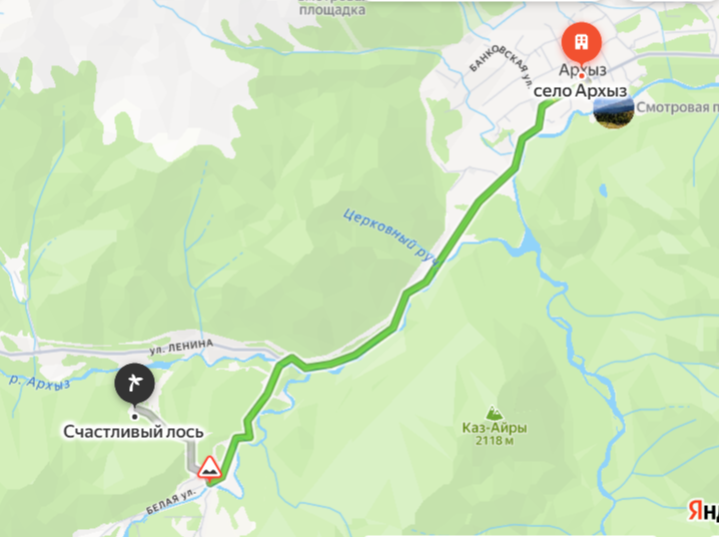Screen dimensions: 719x537
Task: Click the село Архыз label
Action: (x=580, y=90)
